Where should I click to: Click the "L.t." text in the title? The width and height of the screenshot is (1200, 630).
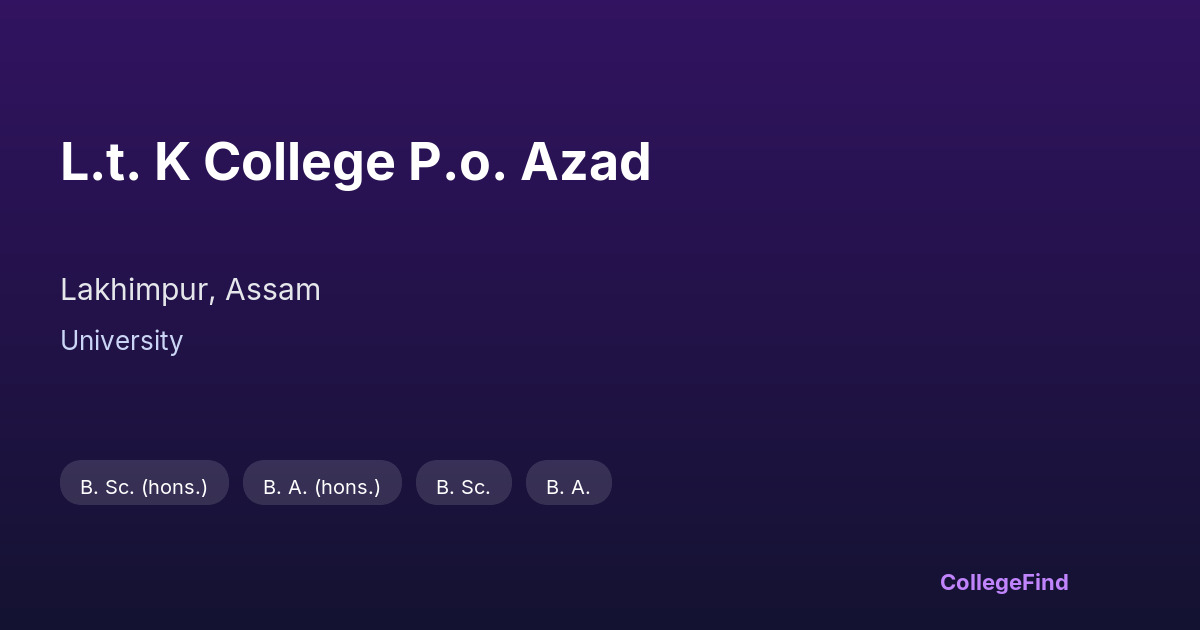pyautogui.click(x=97, y=162)
